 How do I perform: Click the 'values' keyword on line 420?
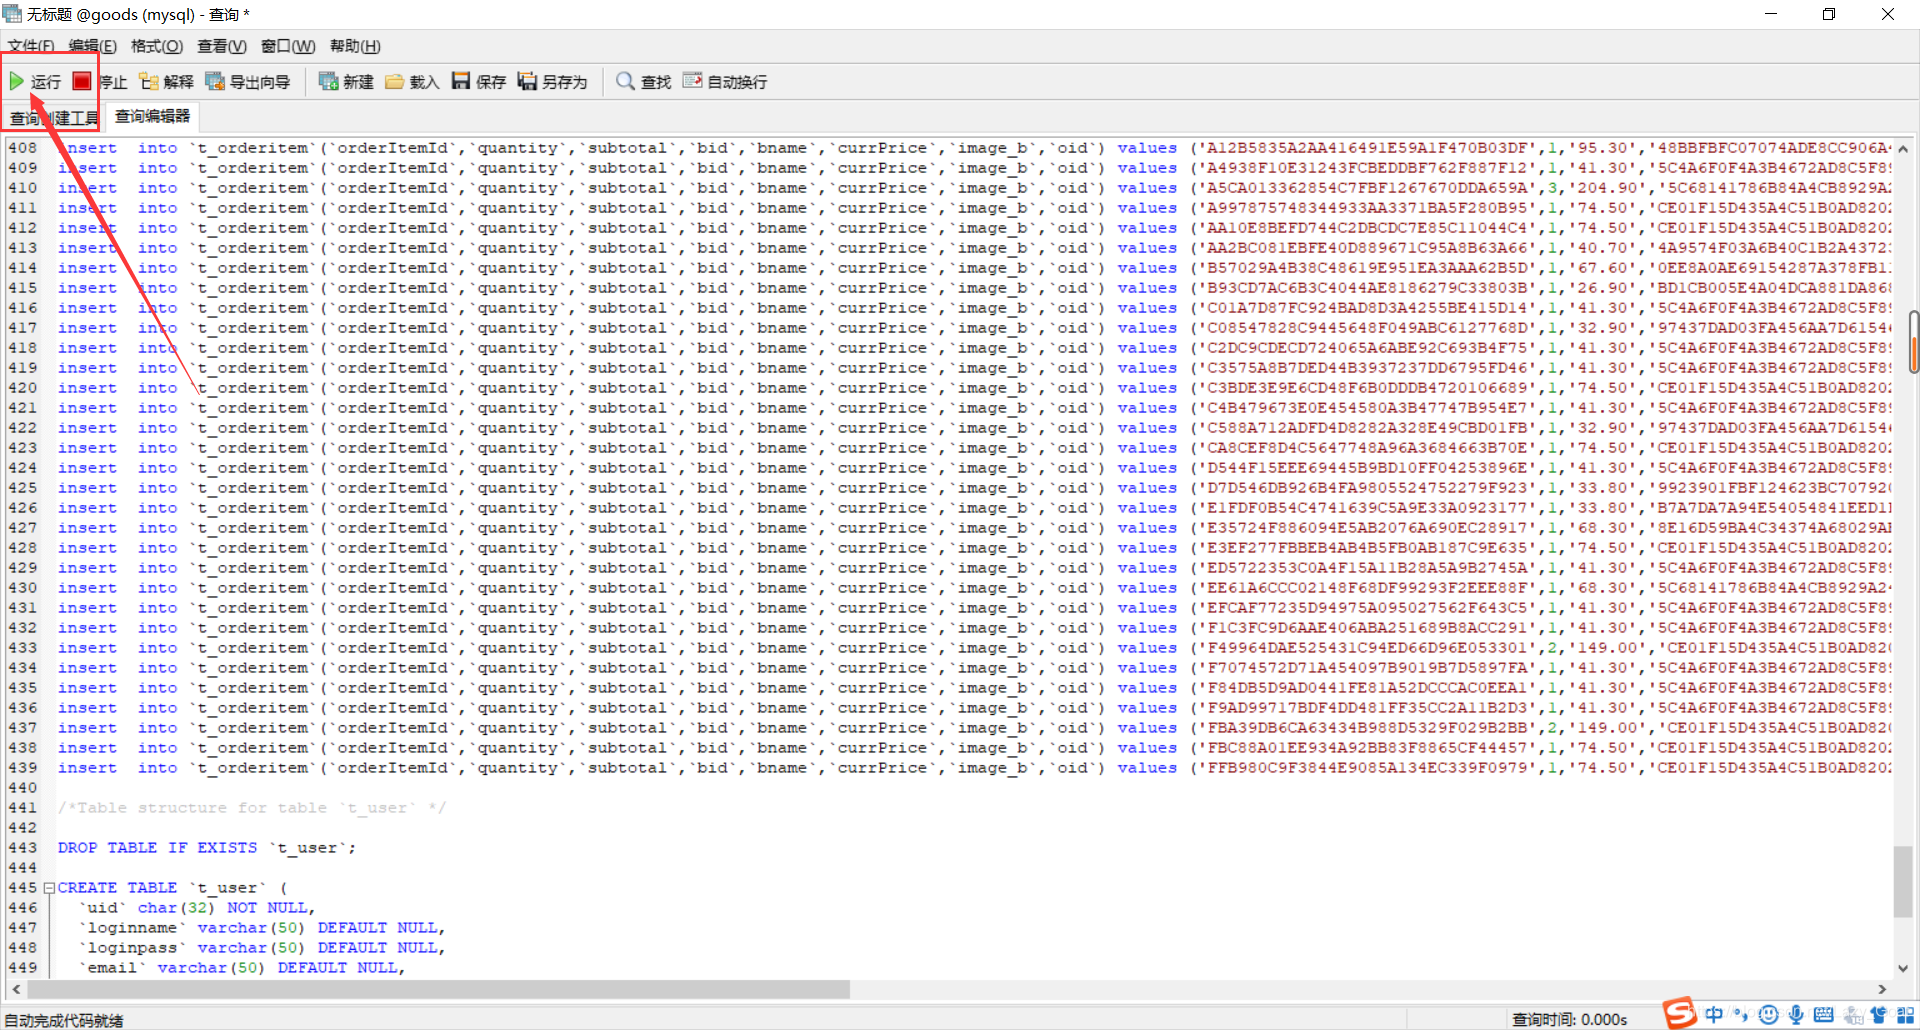pos(1147,388)
